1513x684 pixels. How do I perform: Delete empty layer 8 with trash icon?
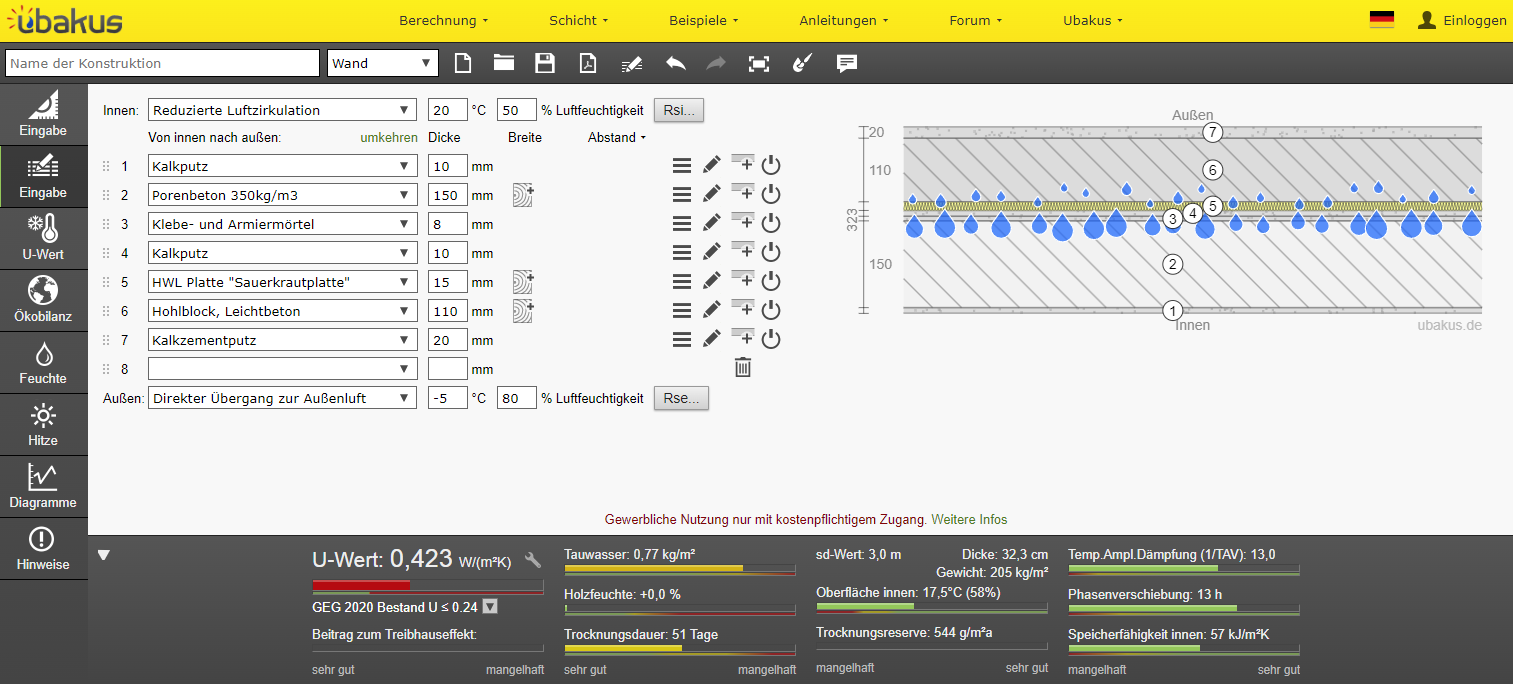(x=742, y=368)
